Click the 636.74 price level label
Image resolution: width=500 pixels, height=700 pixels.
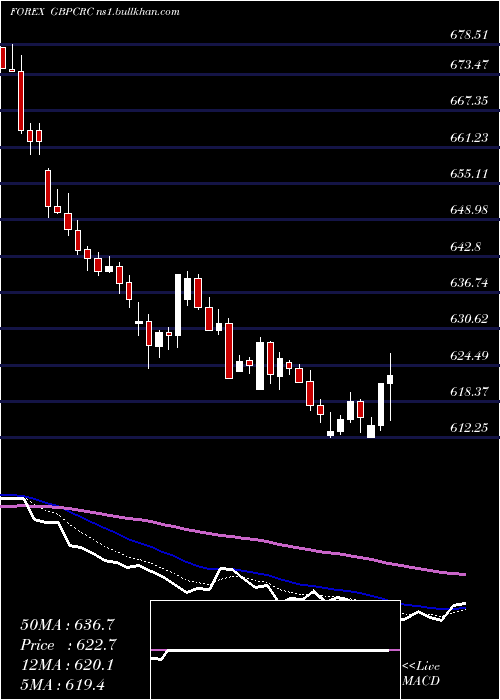469,283
